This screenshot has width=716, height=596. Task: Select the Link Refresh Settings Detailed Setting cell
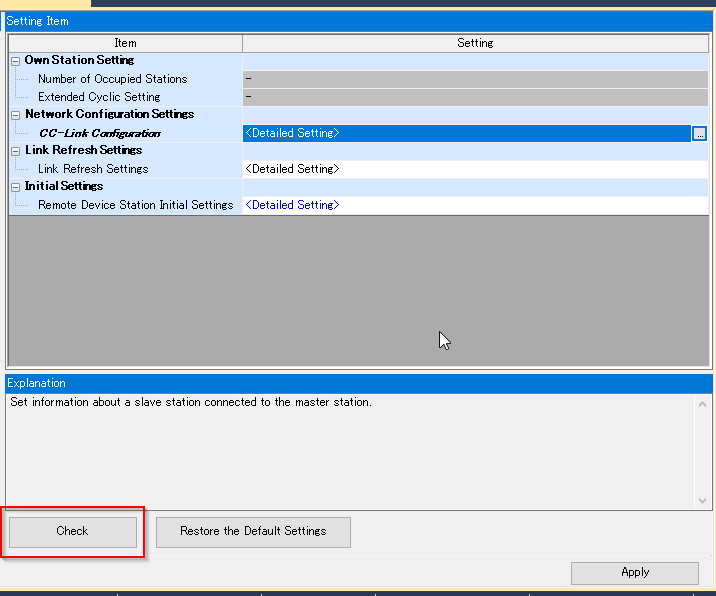(x=475, y=169)
